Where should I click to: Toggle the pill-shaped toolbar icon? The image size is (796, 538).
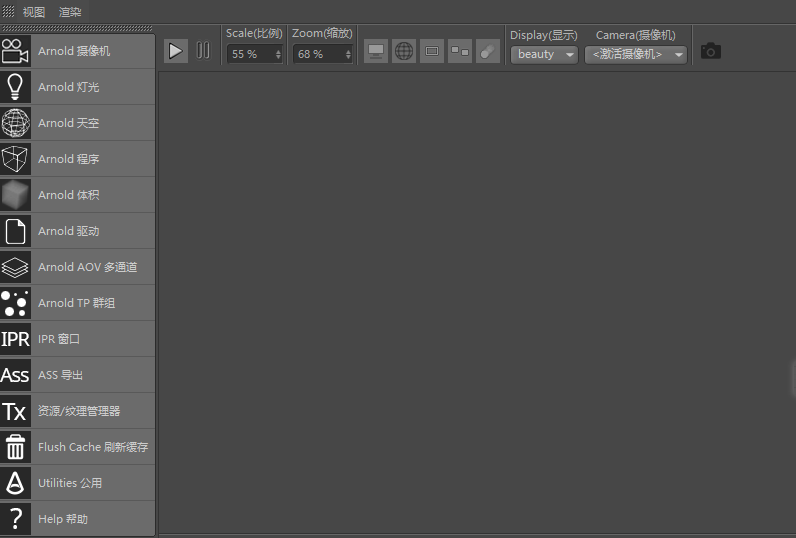coord(488,51)
